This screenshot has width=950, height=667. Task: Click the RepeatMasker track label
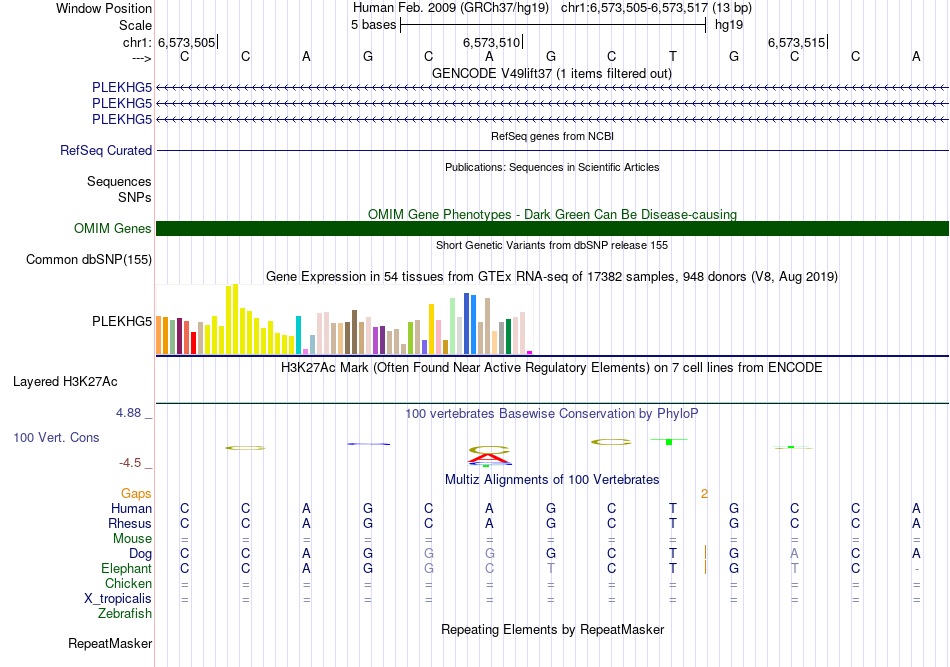coord(110,643)
